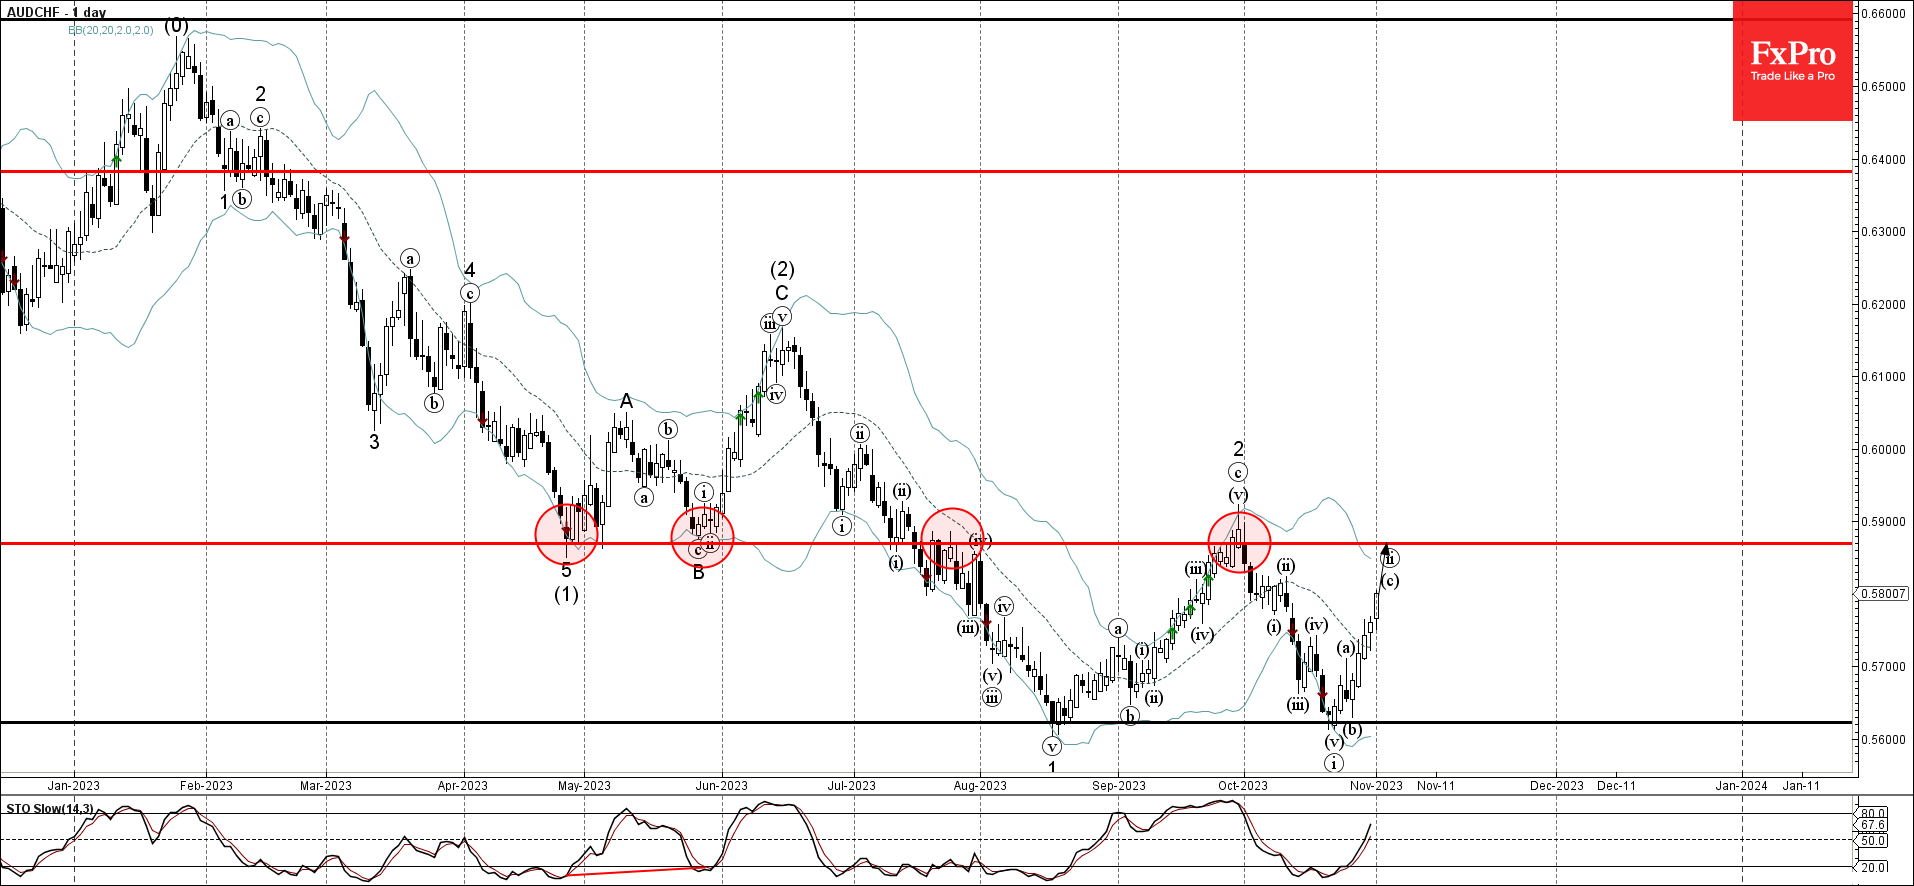Click the stochastic 80.0 level label

[x=1874, y=813]
